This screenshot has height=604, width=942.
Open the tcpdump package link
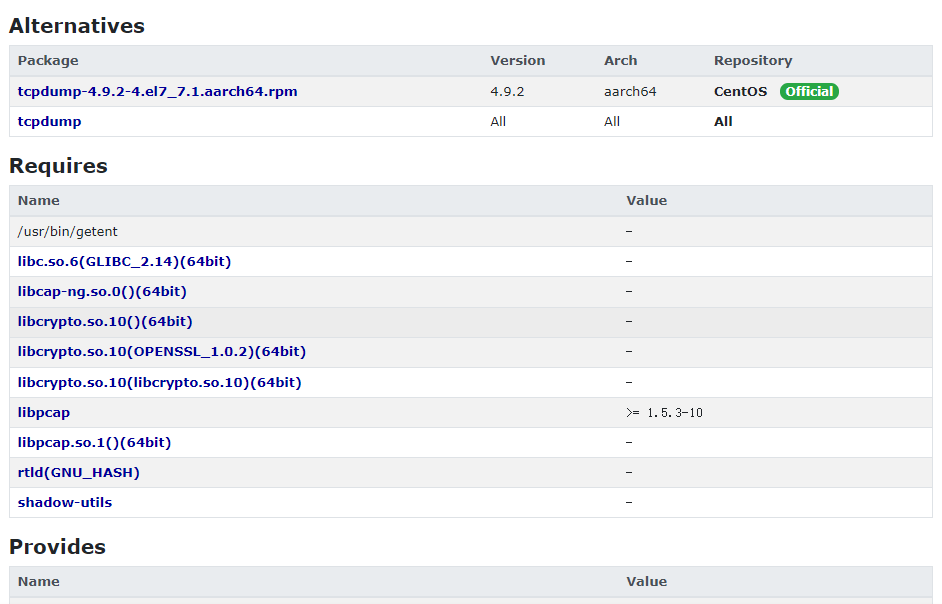pyautogui.click(x=49, y=121)
